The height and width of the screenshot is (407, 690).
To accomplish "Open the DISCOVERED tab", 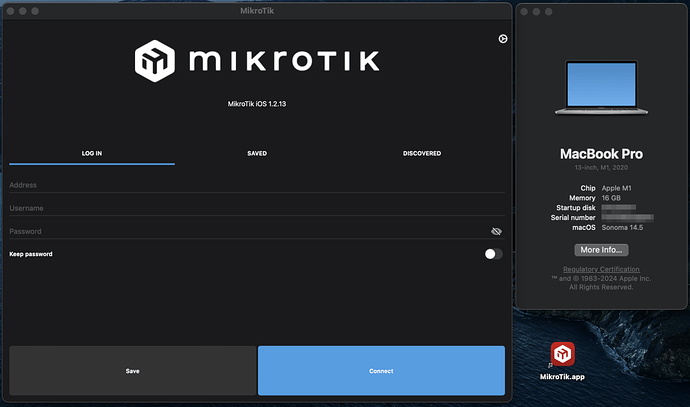I will [x=422, y=154].
